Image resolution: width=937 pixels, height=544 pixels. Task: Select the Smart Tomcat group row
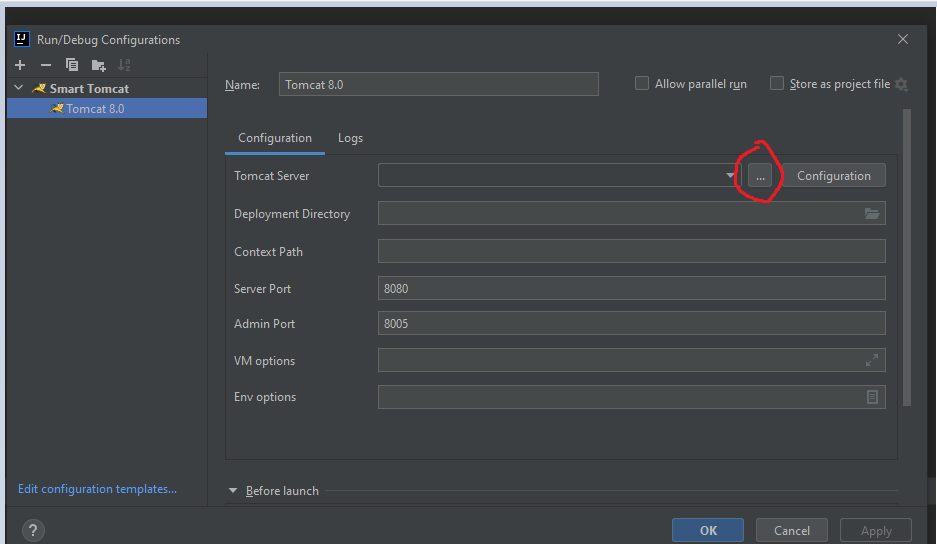coord(107,88)
